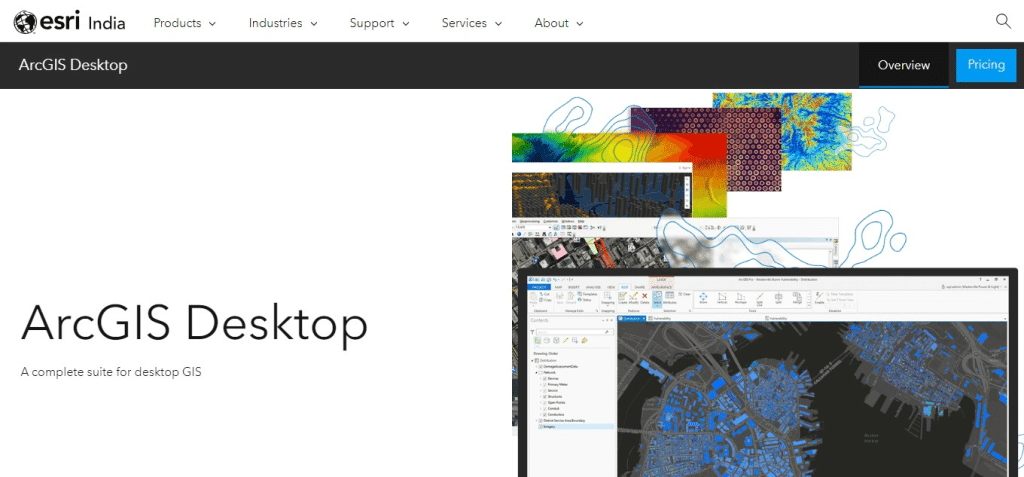Image resolution: width=1024 pixels, height=477 pixels.
Task: Expand the Support menu
Action: pyautogui.click(x=379, y=23)
